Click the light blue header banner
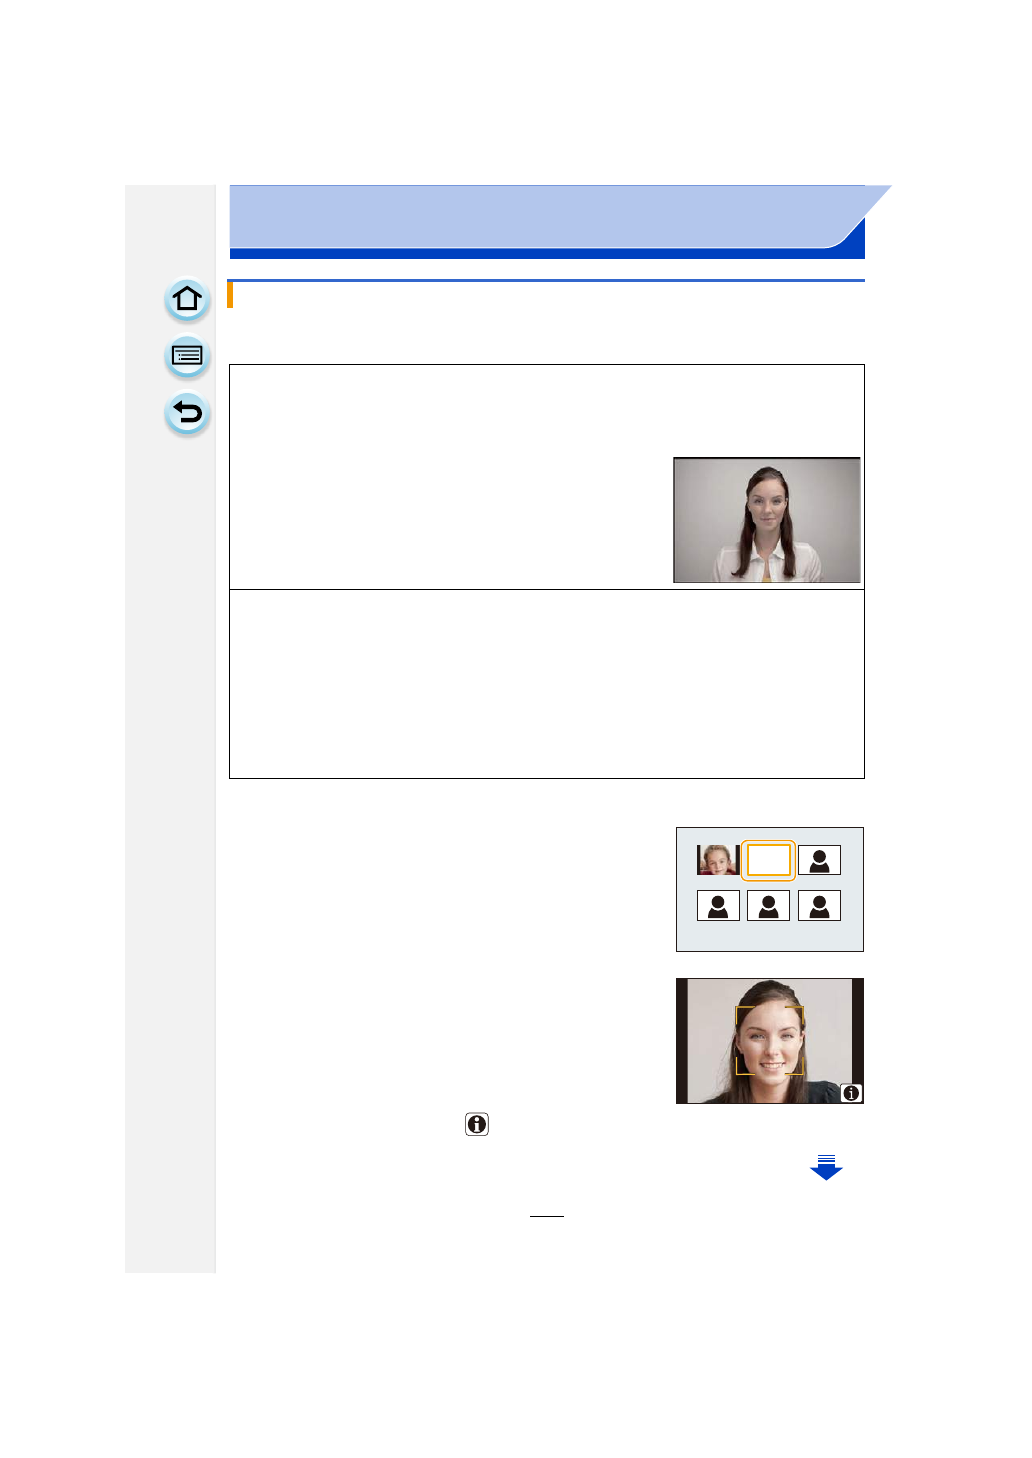This screenshot has width=1032, height=1458. coord(530,217)
